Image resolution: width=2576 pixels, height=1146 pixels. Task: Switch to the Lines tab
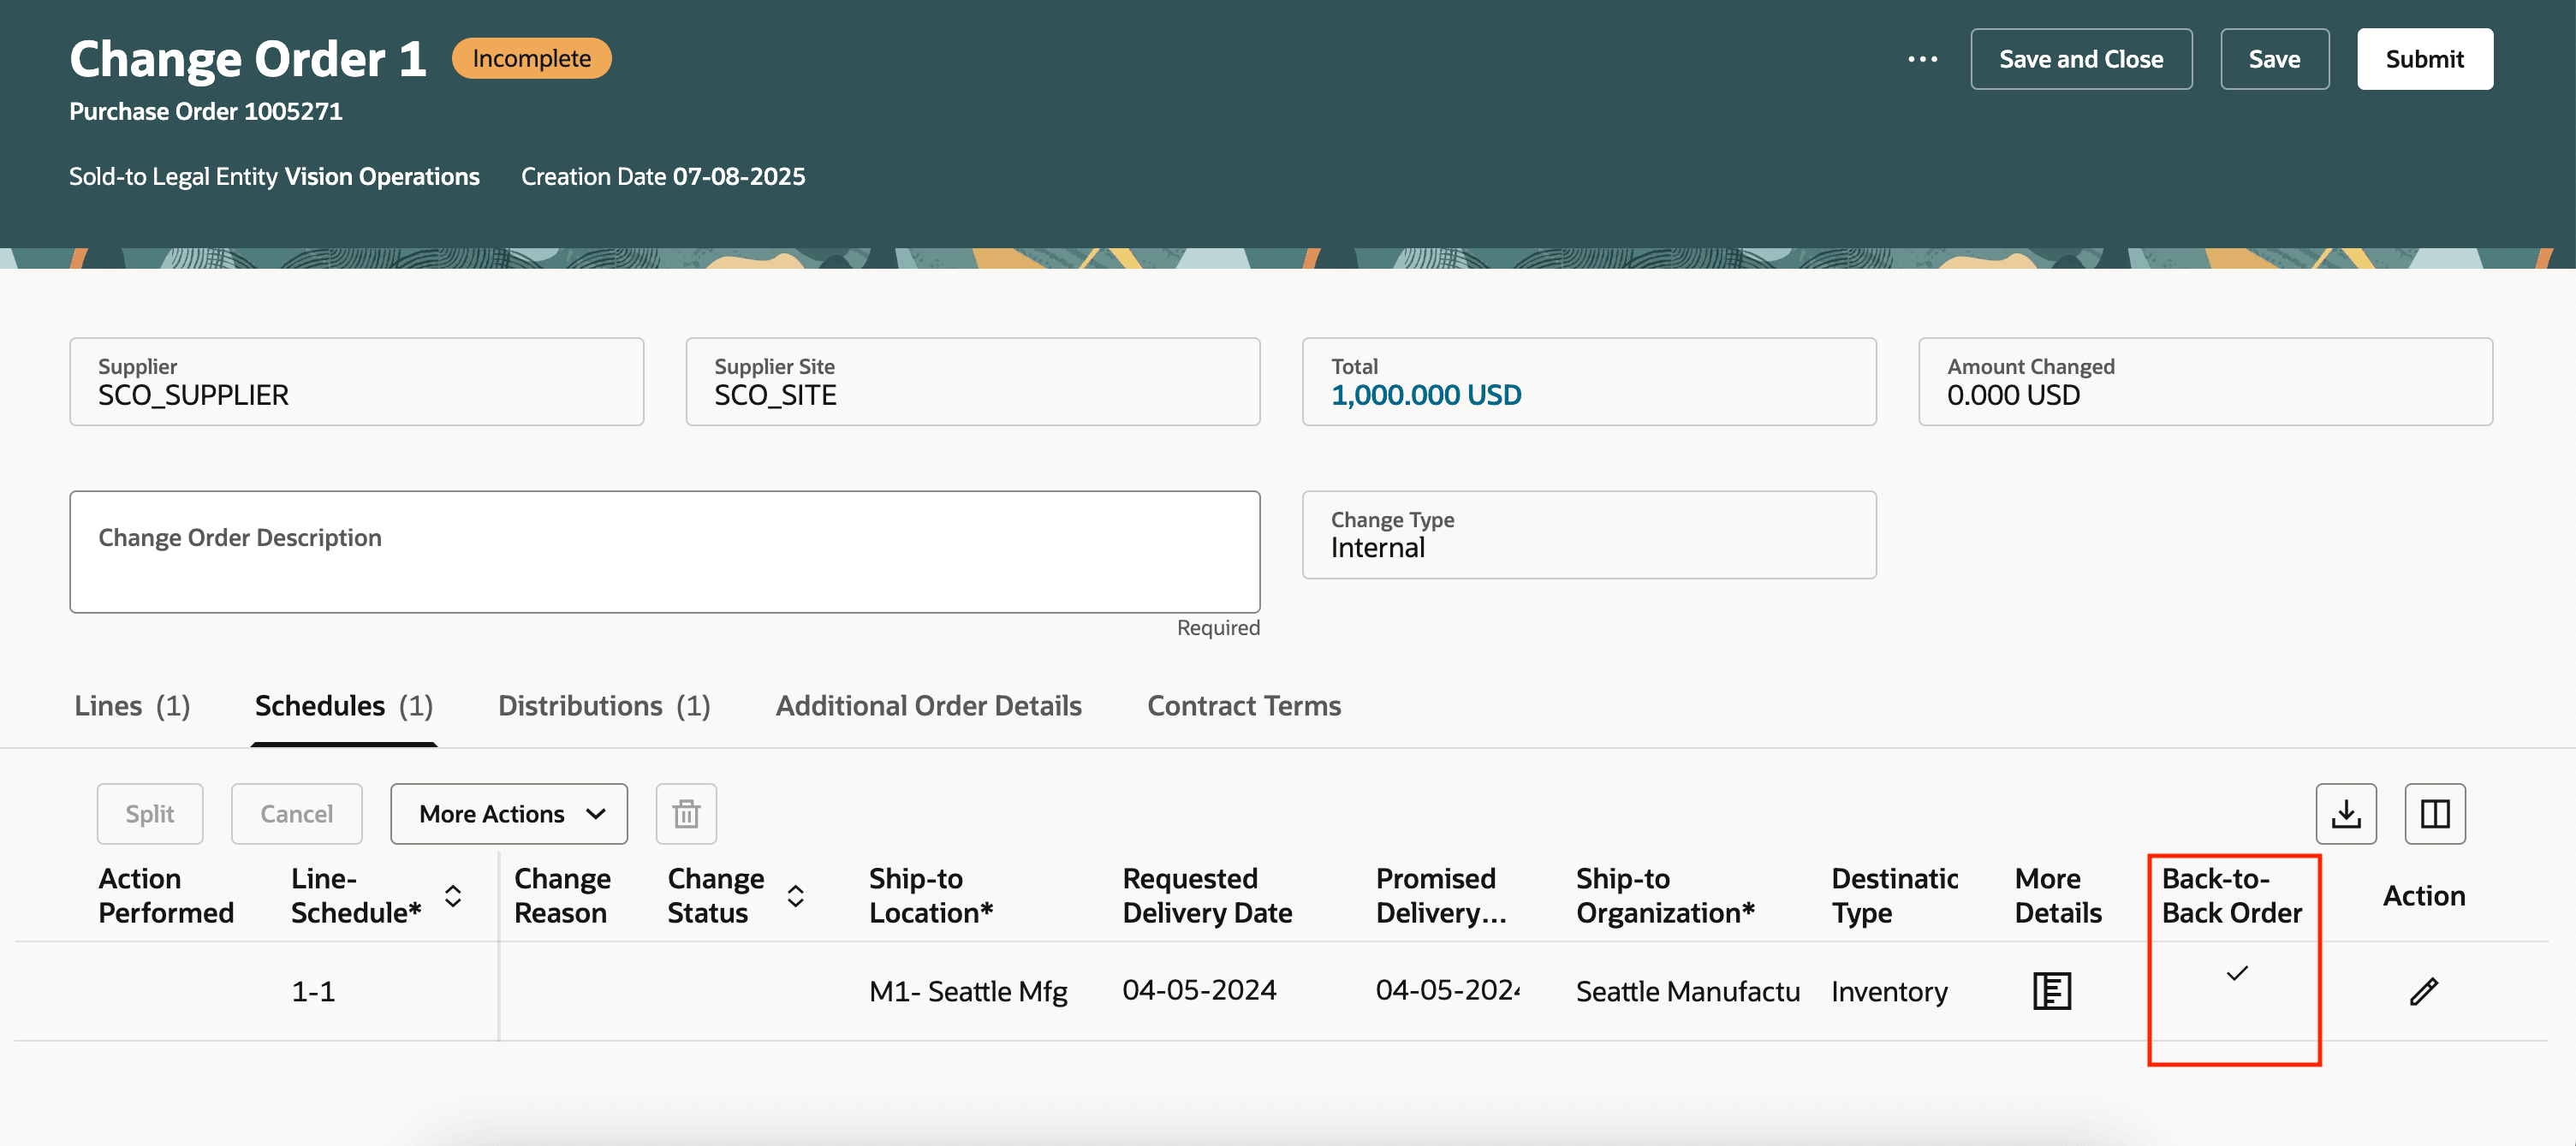132,706
